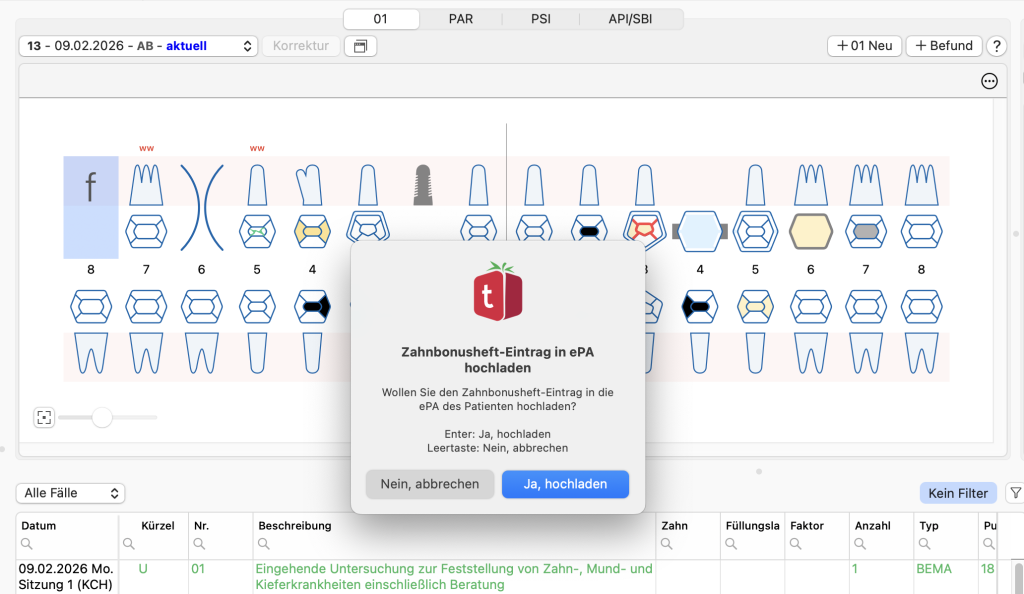1024x594 pixels.
Task: Click the tooth chart zoom slider
Action: (x=102, y=417)
